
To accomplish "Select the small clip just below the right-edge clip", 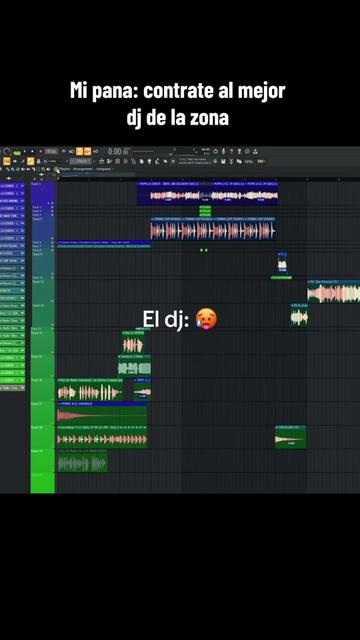I will 300,315.
